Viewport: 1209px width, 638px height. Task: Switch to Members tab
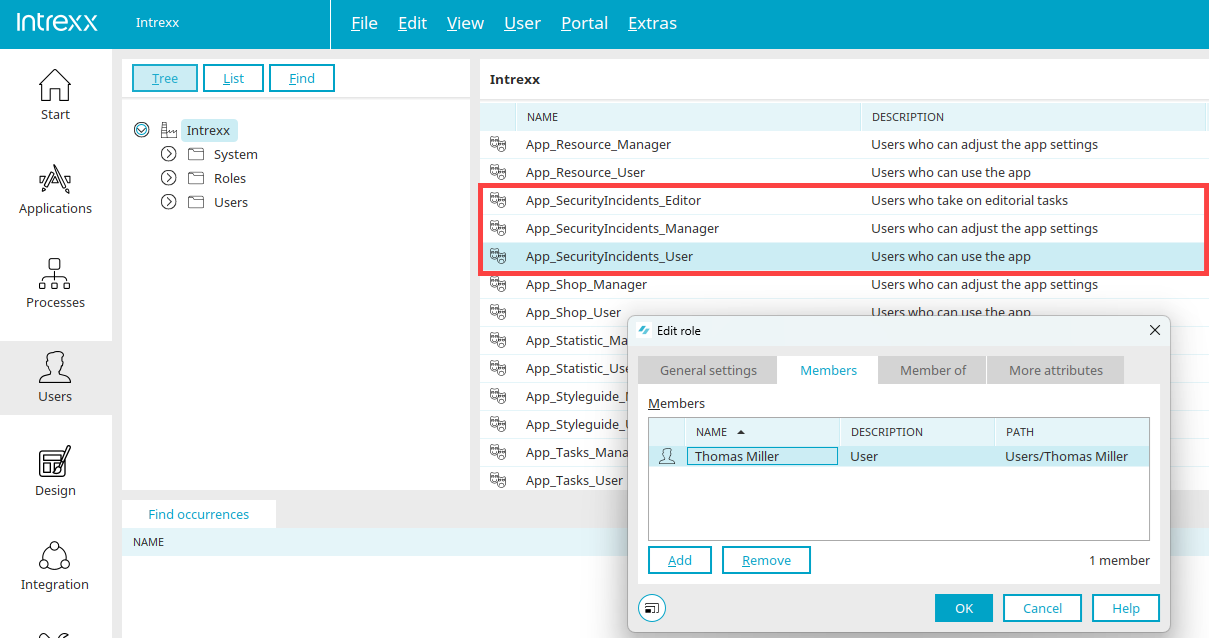coord(828,370)
